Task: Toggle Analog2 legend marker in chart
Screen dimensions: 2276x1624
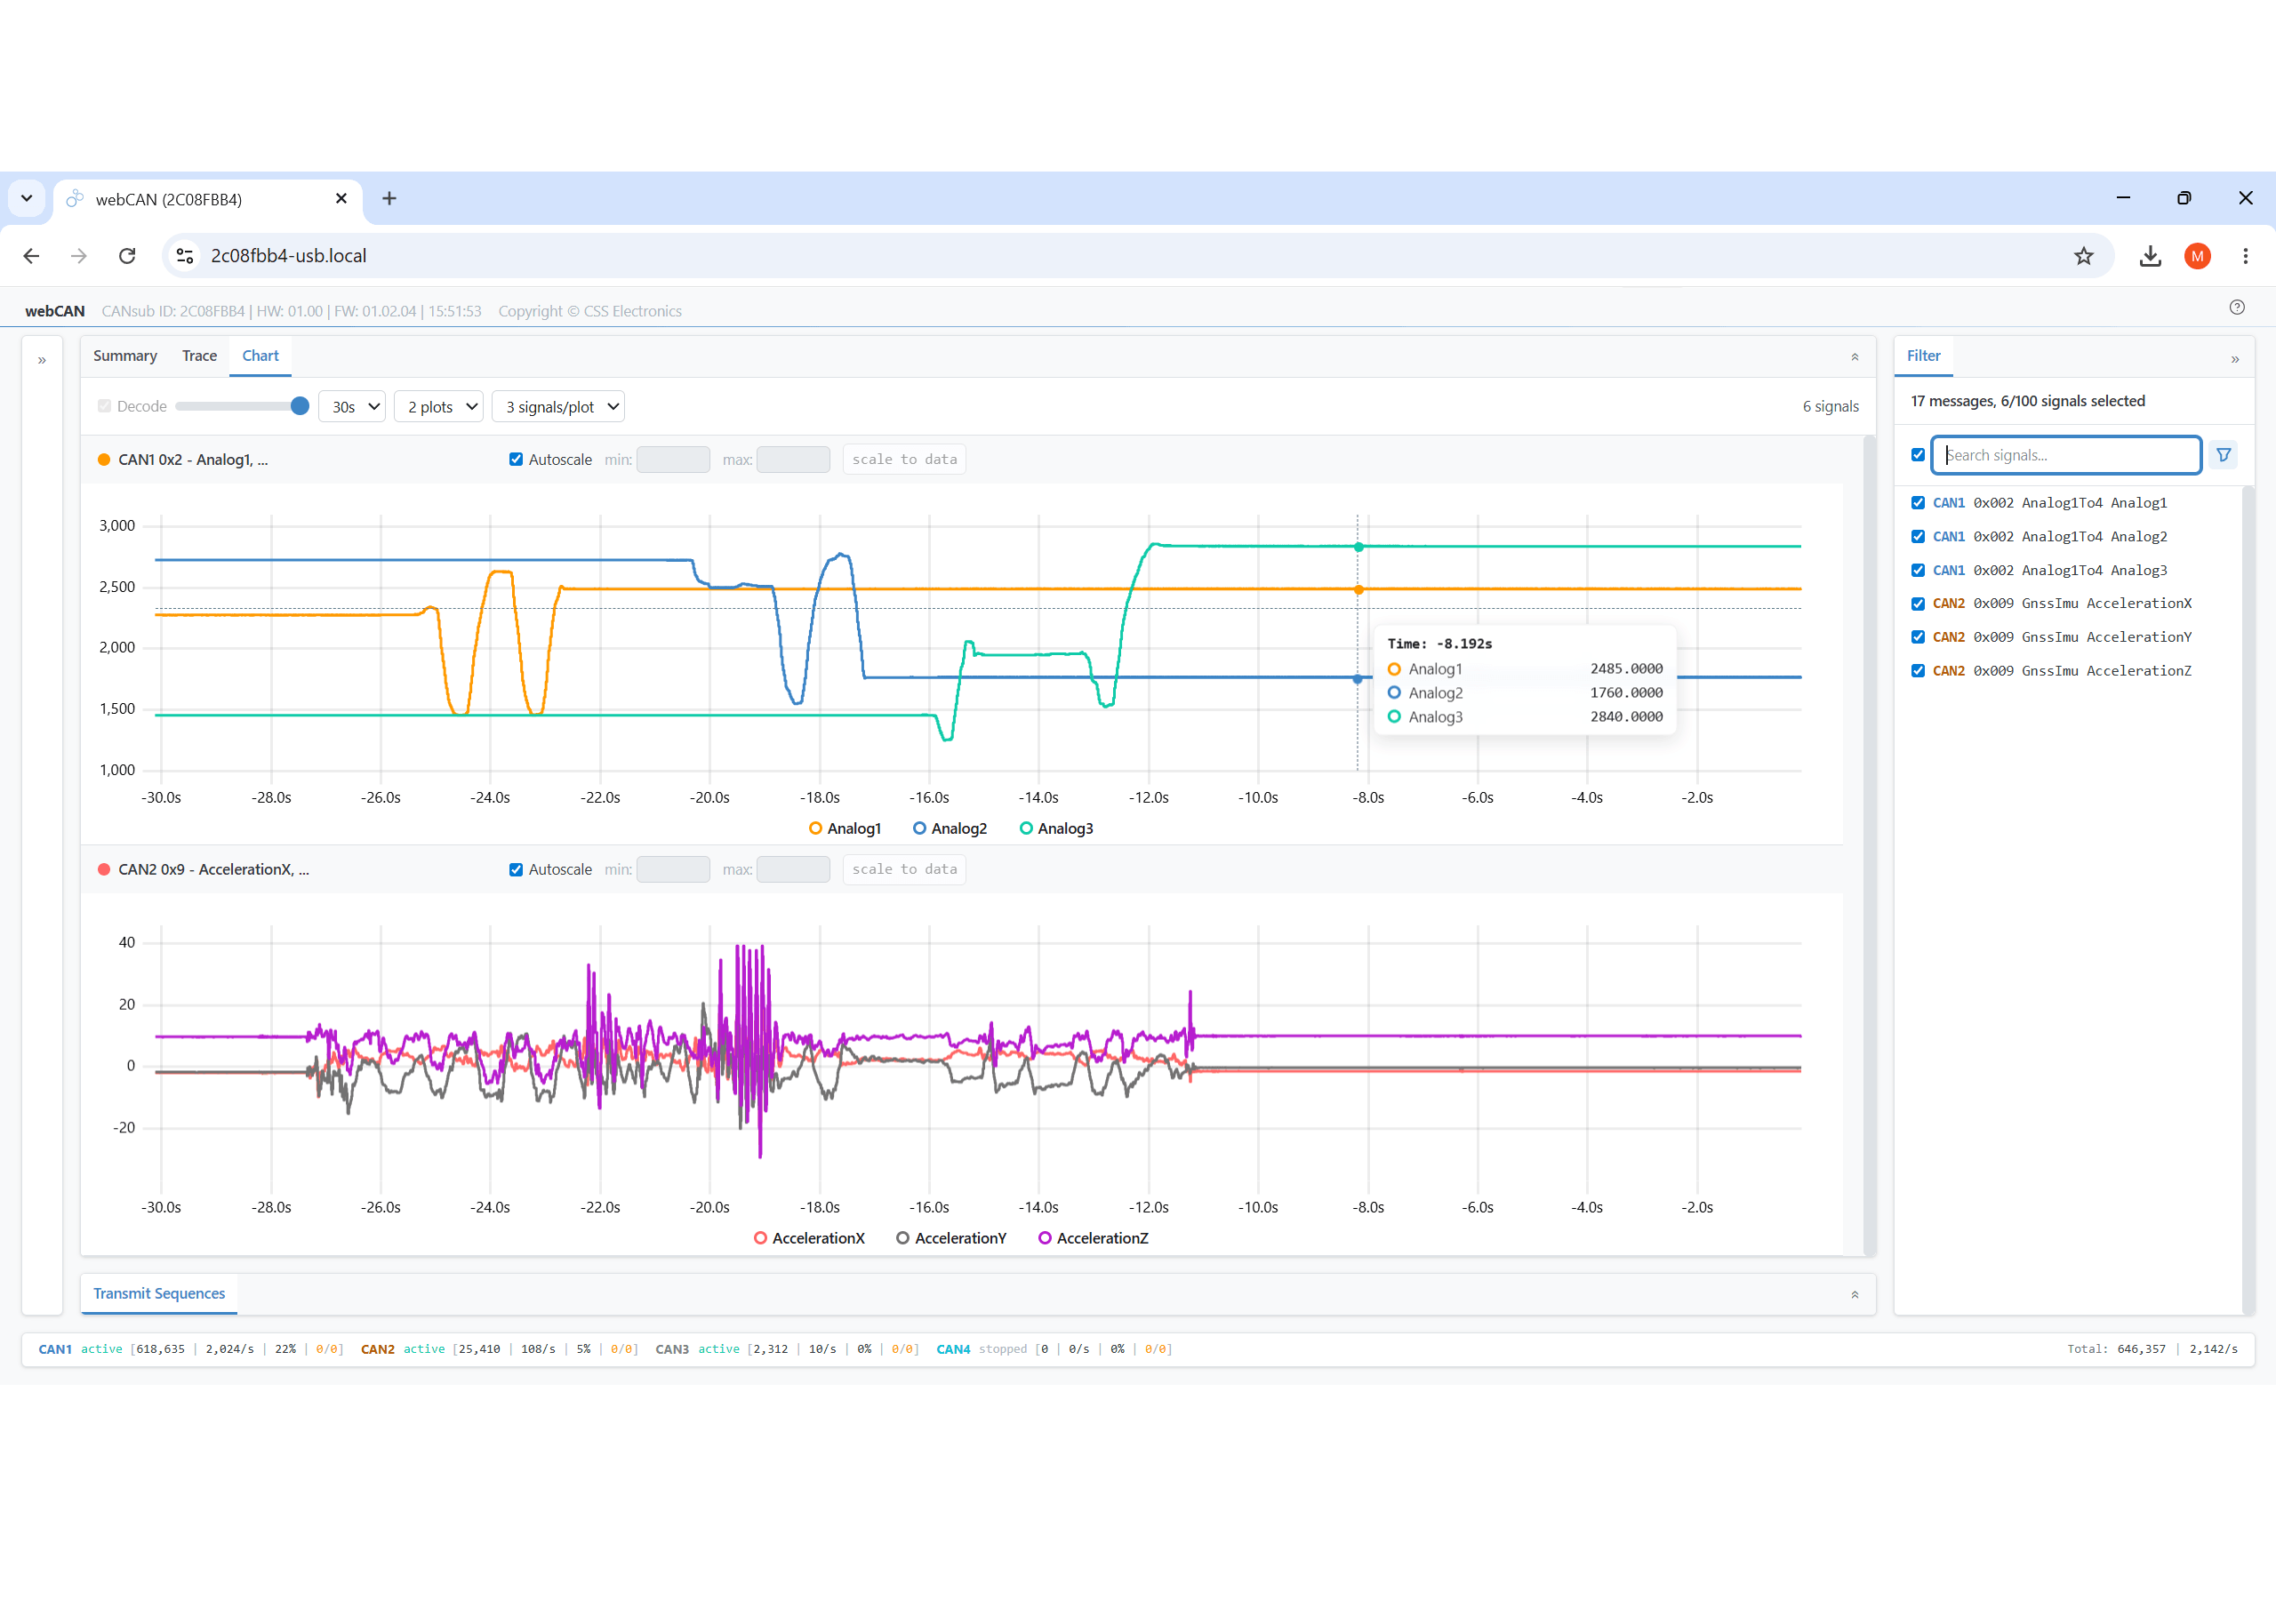Action: pyautogui.click(x=919, y=828)
